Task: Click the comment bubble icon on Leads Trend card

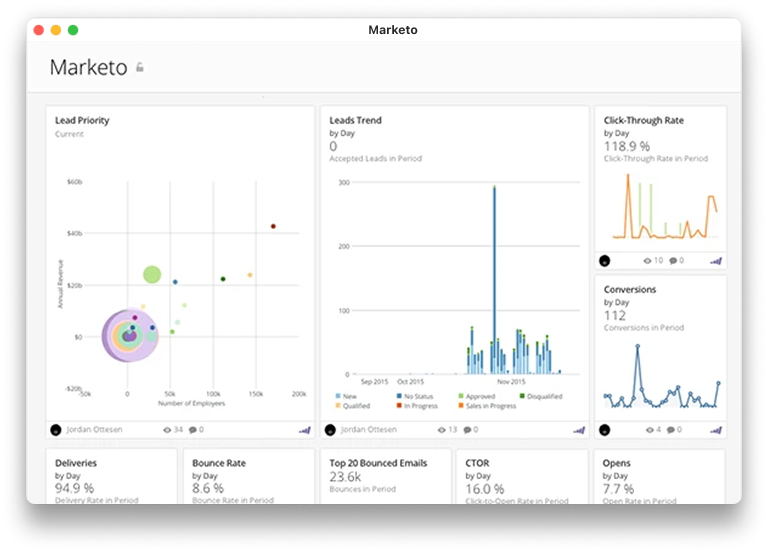Action: click(x=467, y=430)
